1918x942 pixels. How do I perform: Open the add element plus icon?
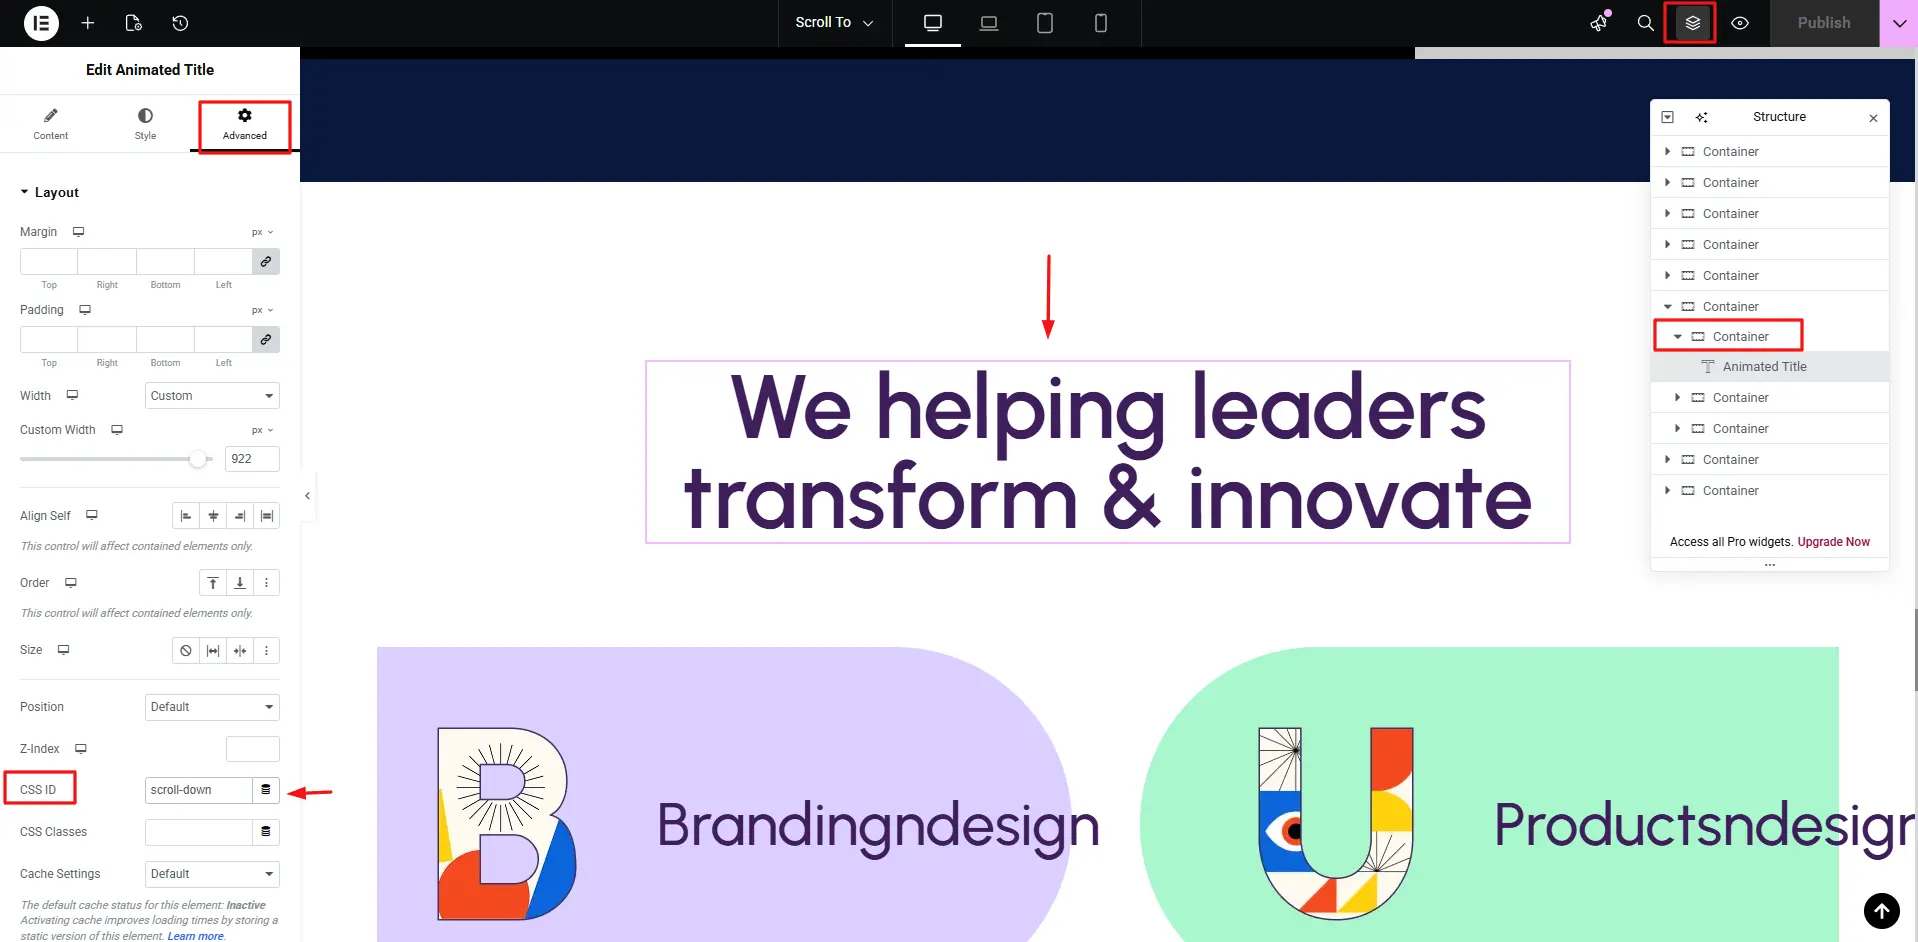point(88,23)
